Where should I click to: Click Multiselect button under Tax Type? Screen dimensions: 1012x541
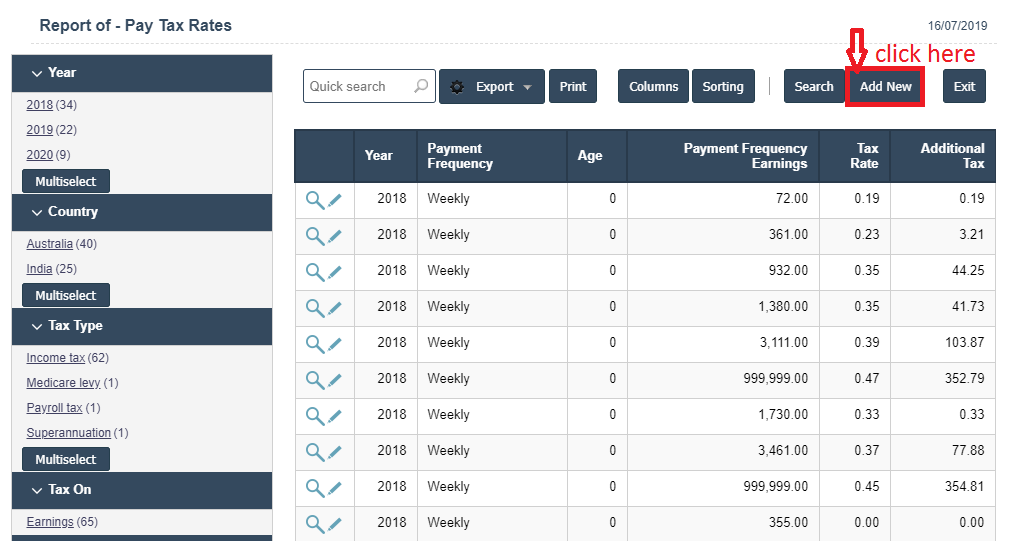[x=66, y=460]
